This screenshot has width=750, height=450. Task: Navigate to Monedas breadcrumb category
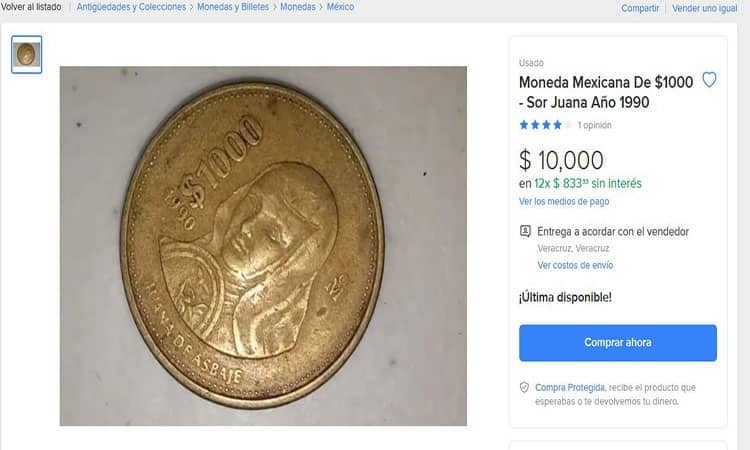click(x=298, y=7)
